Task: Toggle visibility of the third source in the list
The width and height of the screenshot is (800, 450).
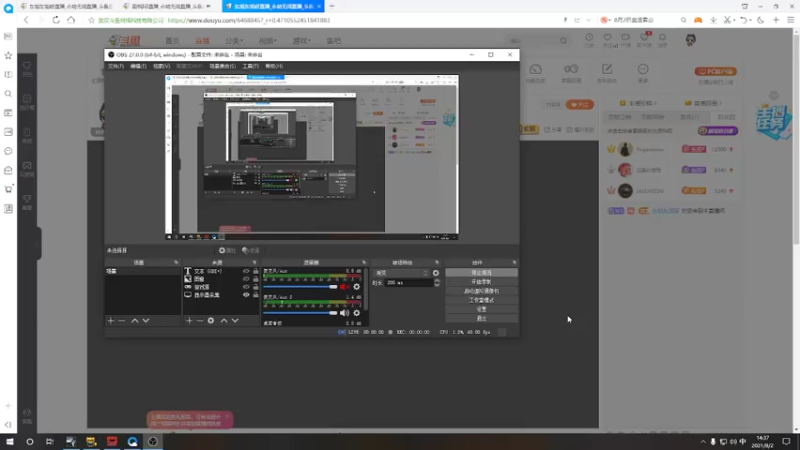Action: point(246,287)
